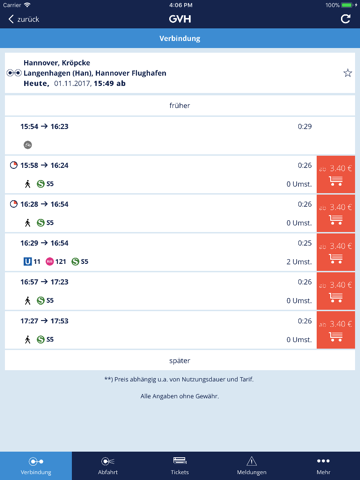Viewport: 360px width, 480px height.
Task: Swap start and destination stop icon
Action: click(x=14, y=73)
